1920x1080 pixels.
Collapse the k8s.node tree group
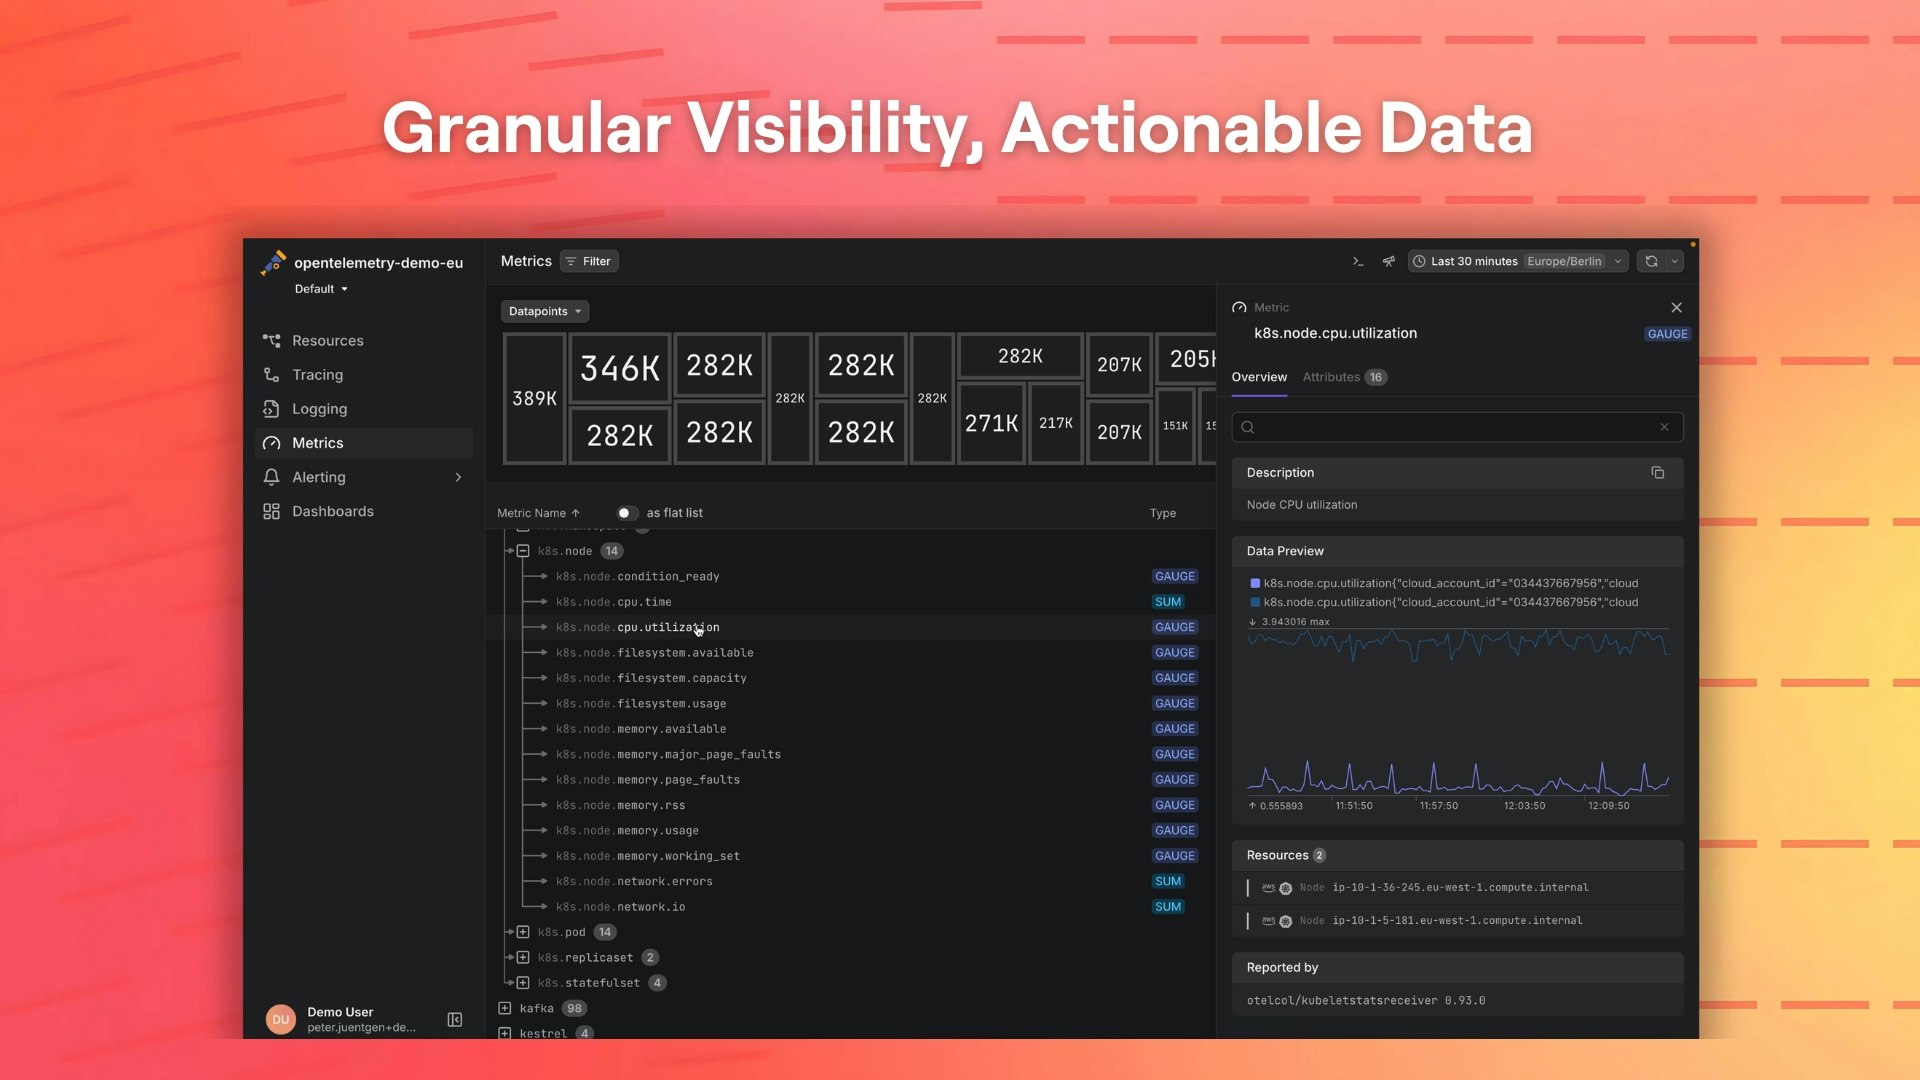pos(523,551)
